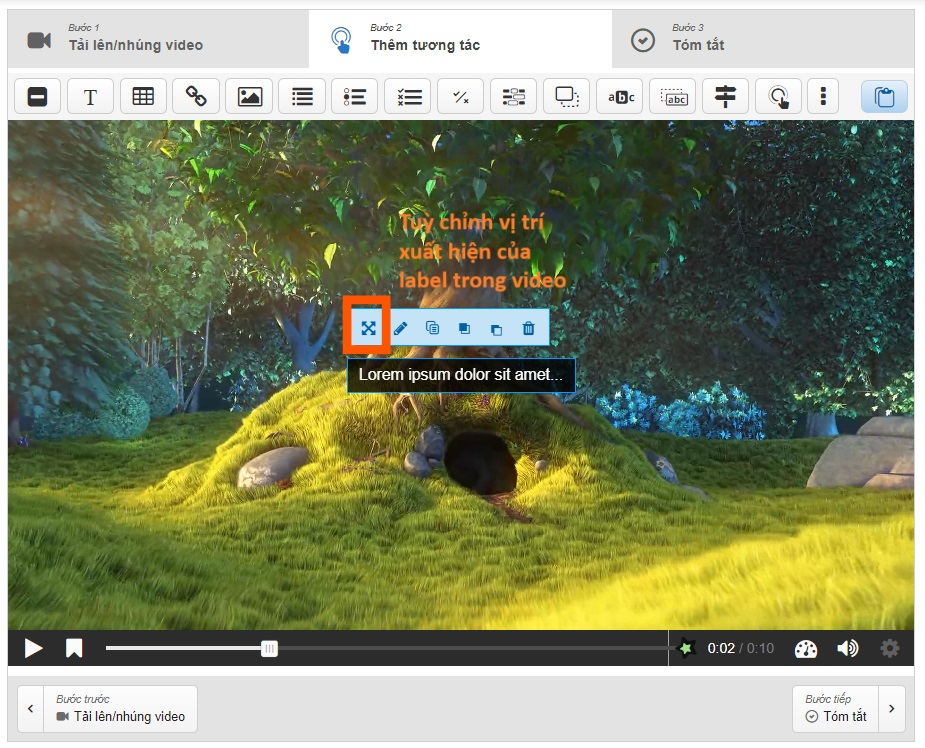The height and width of the screenshot is (748, 925).
Task: Click the move icon on the label toolbar
Action: point(368,328)
